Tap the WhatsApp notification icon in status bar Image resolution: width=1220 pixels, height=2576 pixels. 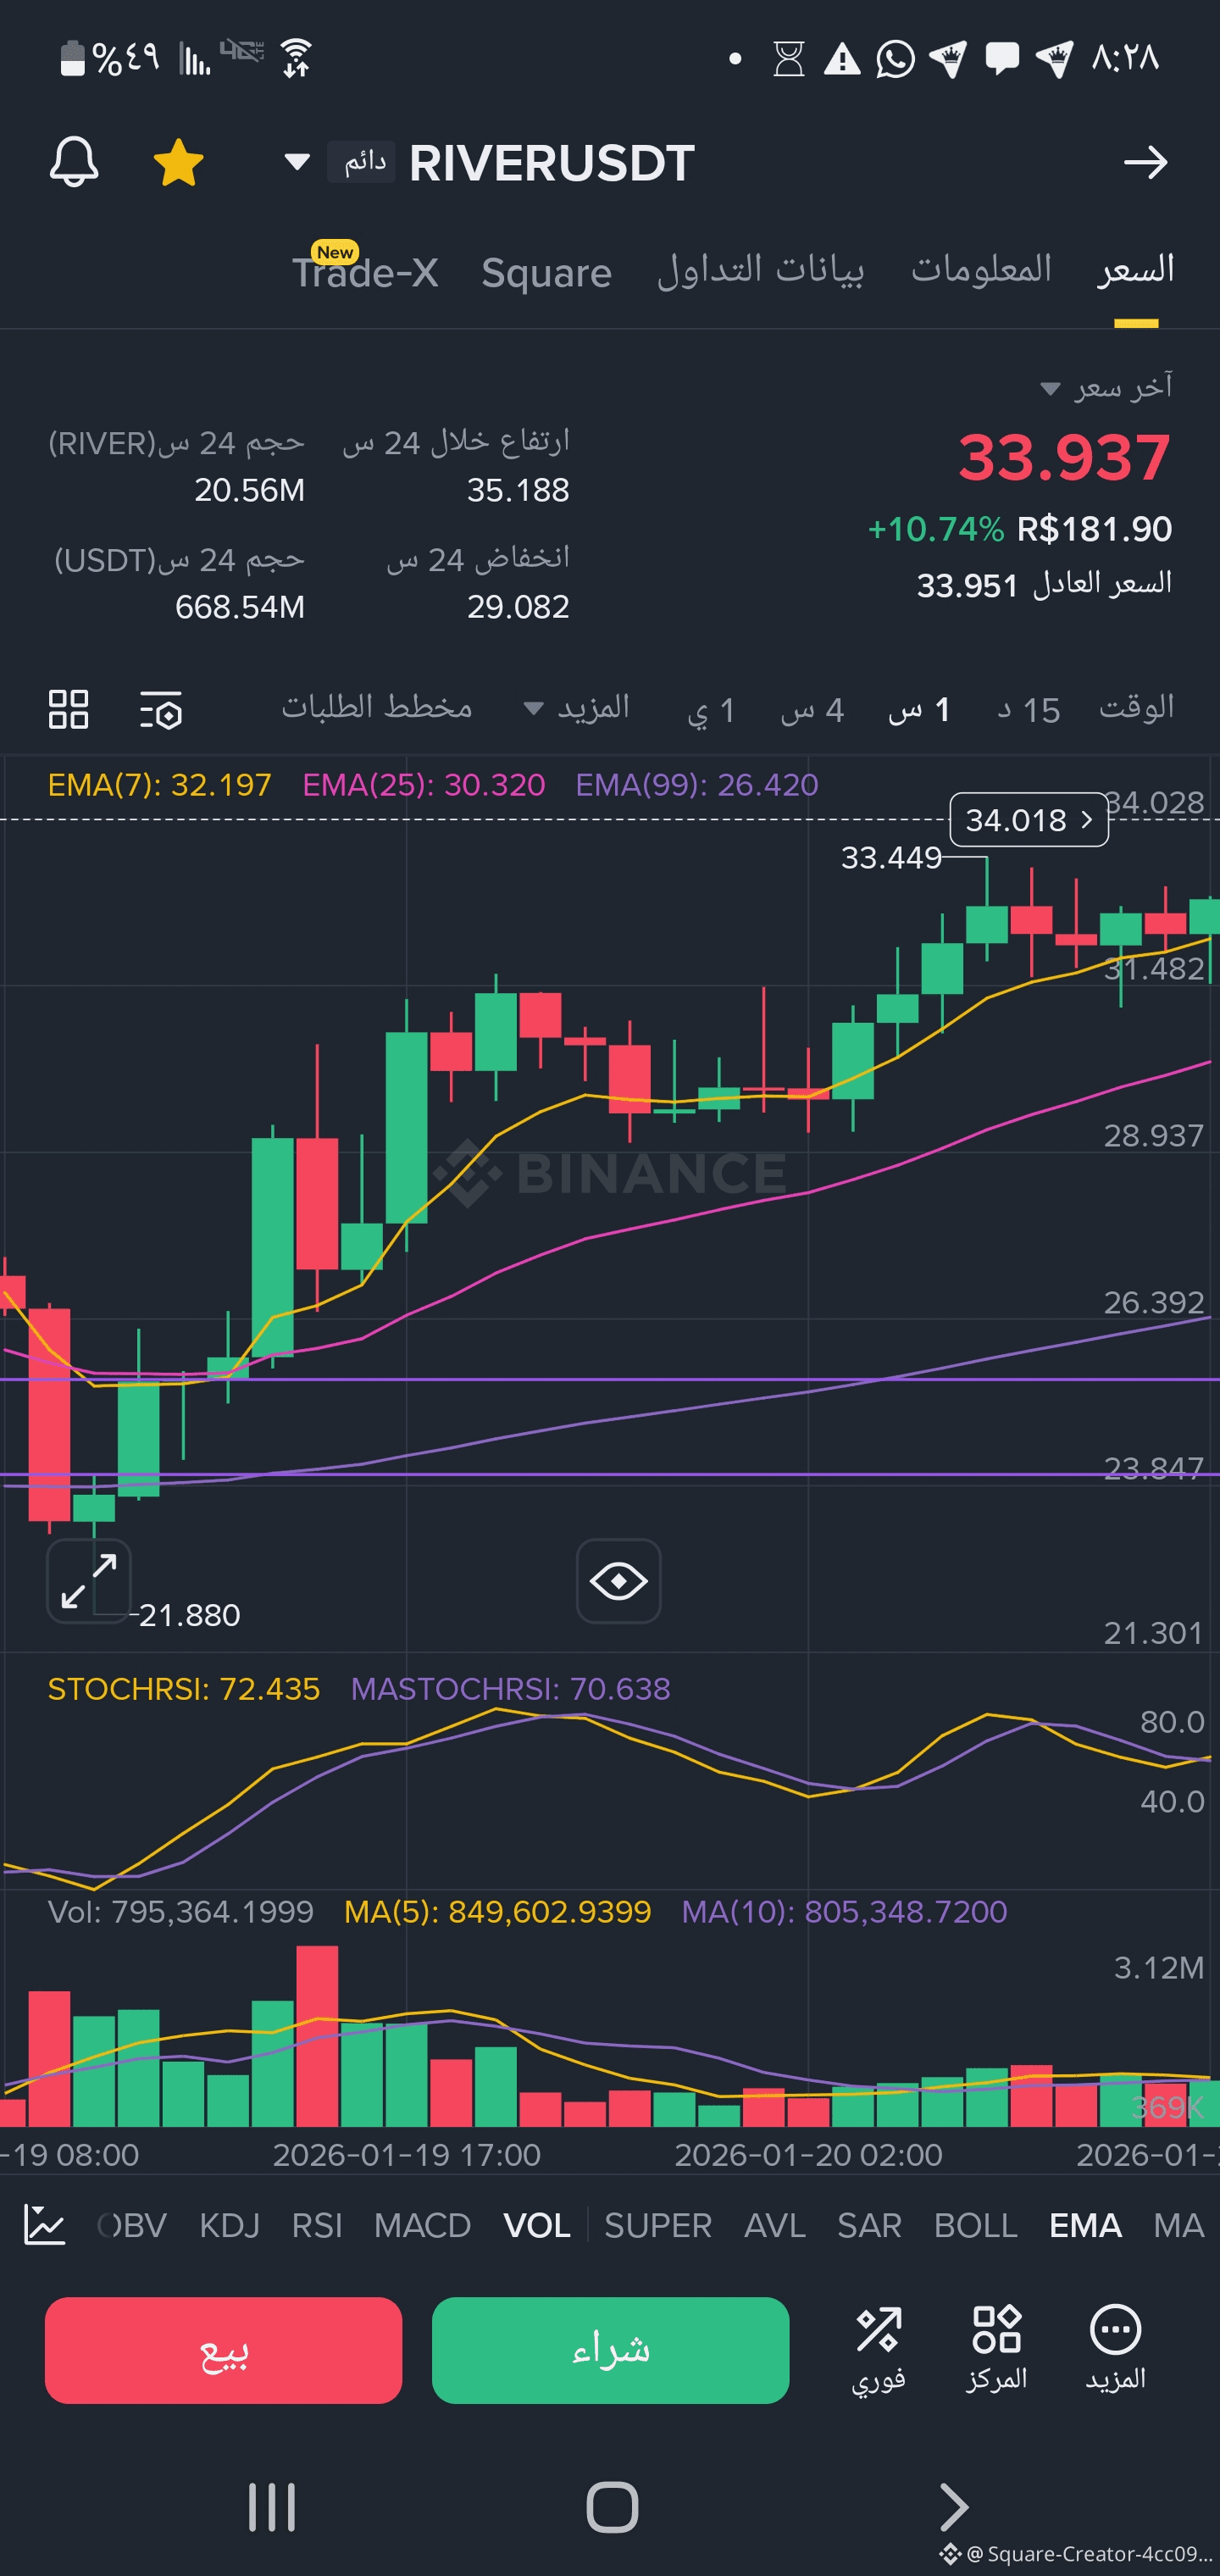point(895,59)
